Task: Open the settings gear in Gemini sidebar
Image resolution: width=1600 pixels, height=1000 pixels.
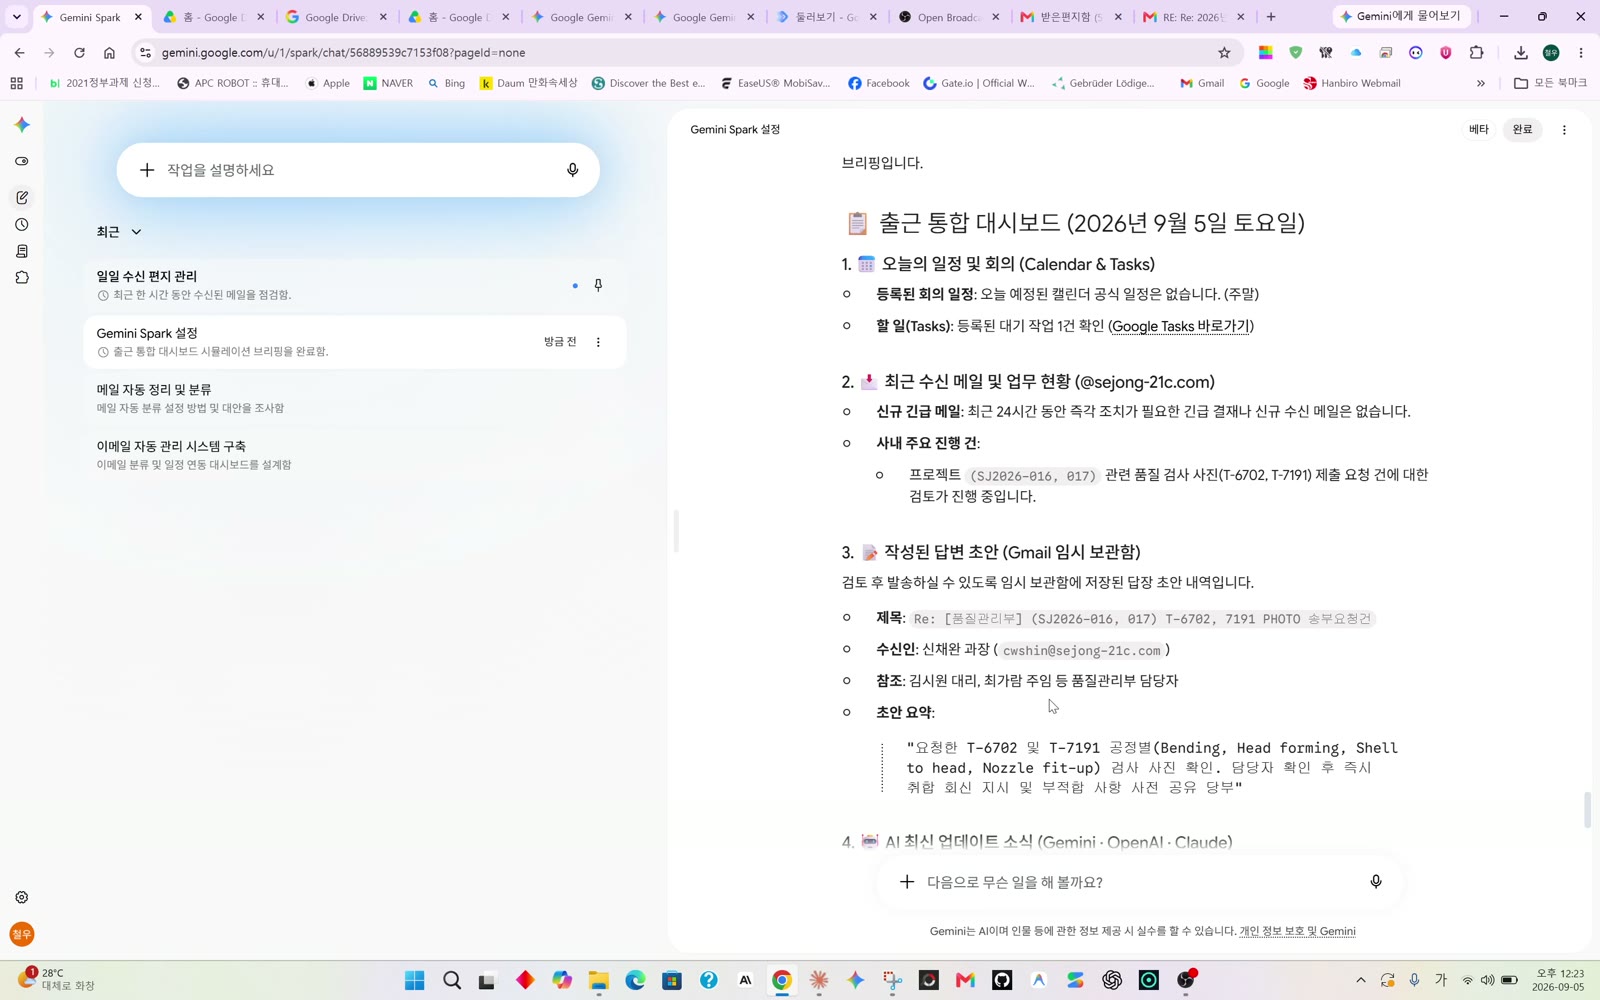Action: click(22, 898)
